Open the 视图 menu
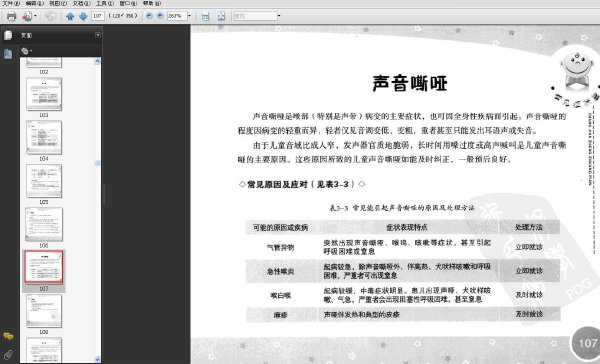The height and width of the screenshot is (364, 600). click(x=58, y=3)
